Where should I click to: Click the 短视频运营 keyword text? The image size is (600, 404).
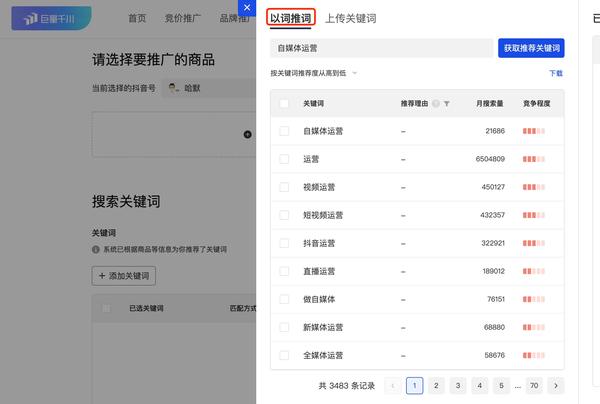click(x=323, y=215)
